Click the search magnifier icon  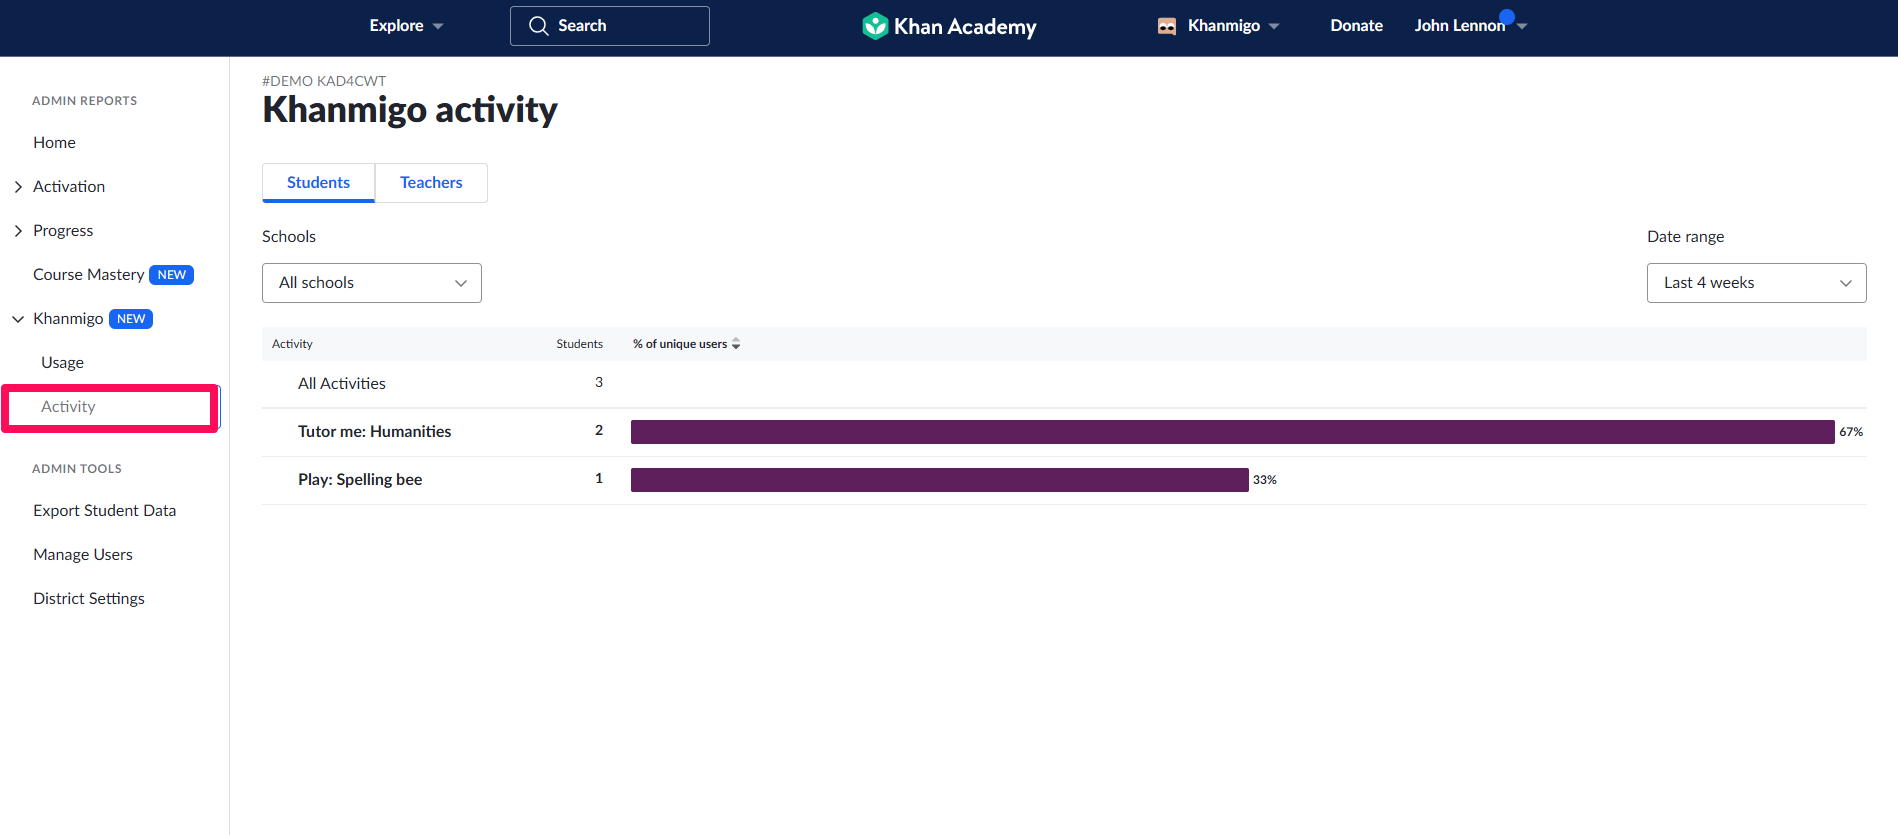pos(538,26)
